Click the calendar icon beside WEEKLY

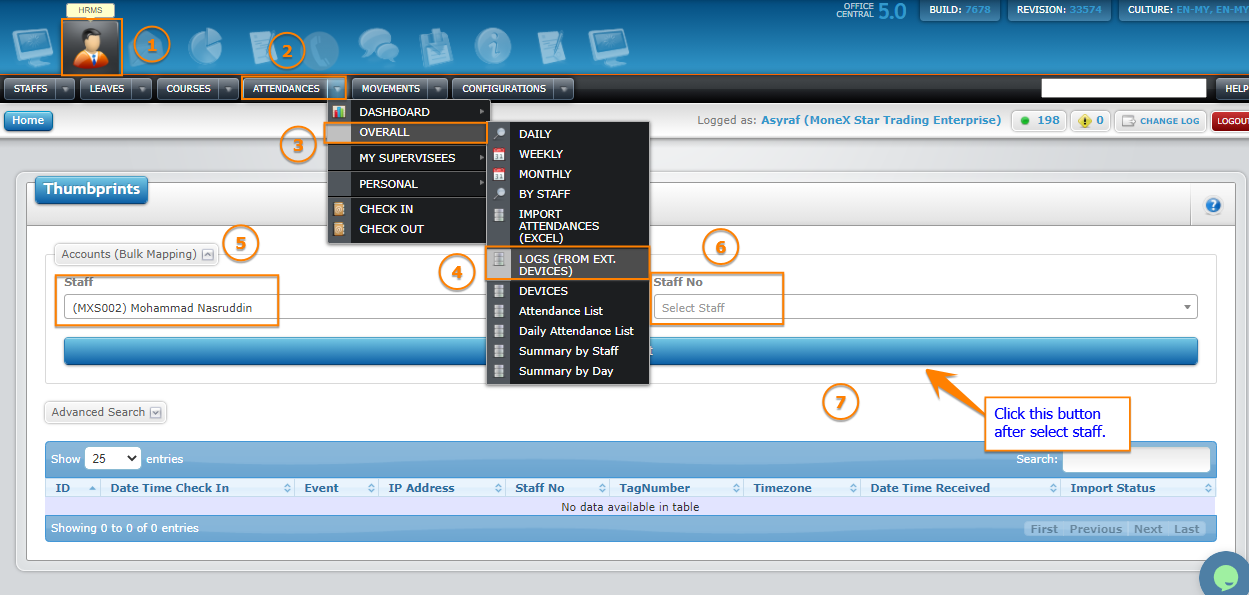[x=499, y=154]
